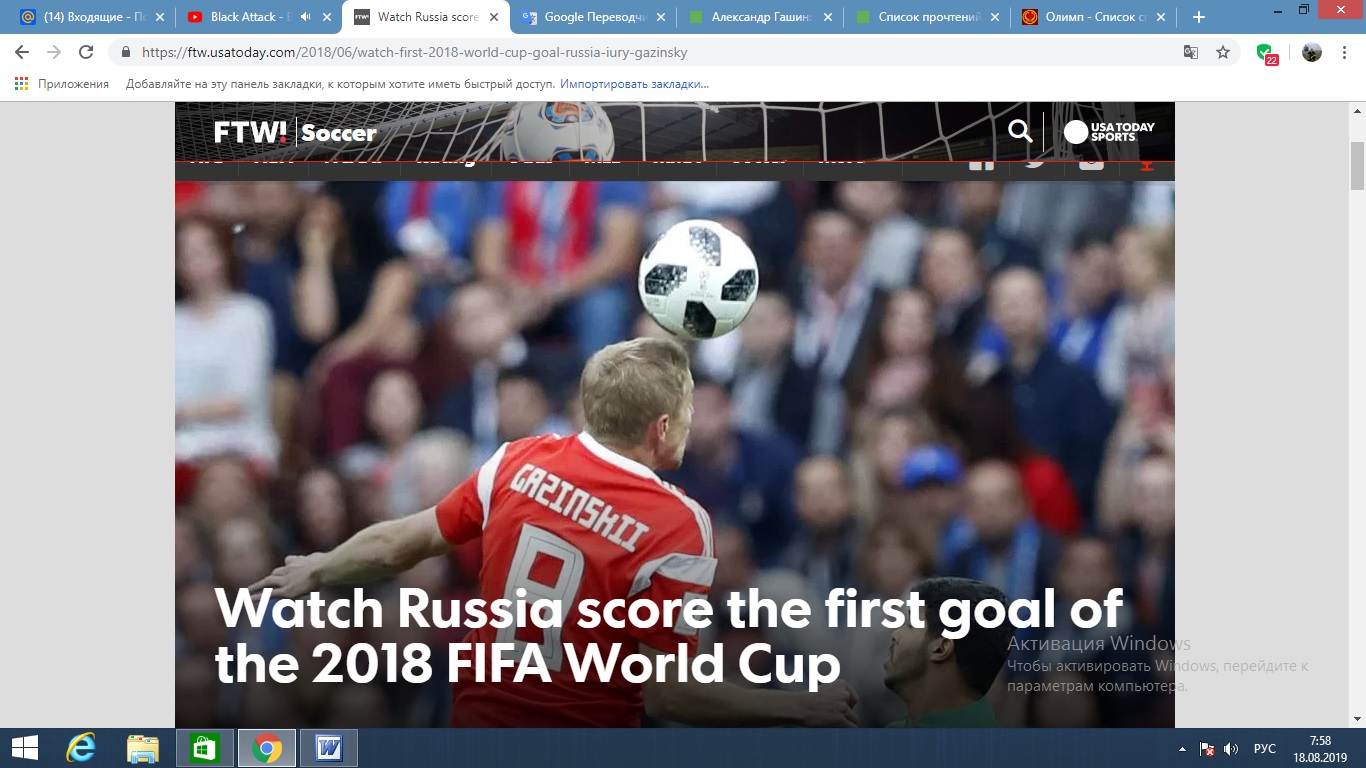Open the Windows Start menu
The height and width of the screenshot is (768, 1366).
(x=24, y=748)
